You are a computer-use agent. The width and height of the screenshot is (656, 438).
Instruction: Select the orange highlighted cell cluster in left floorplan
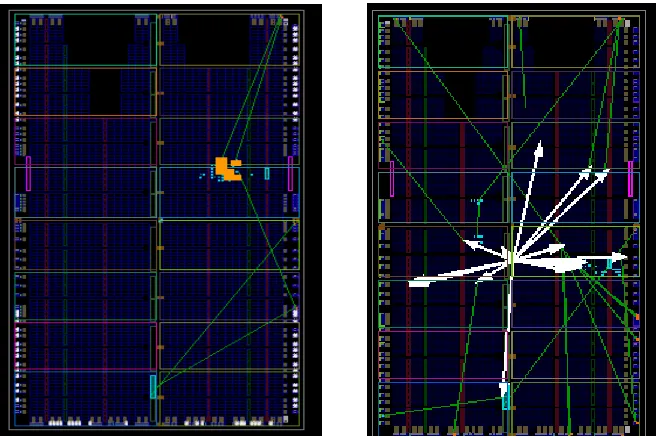pyautogui.click(x=228, y=169)
